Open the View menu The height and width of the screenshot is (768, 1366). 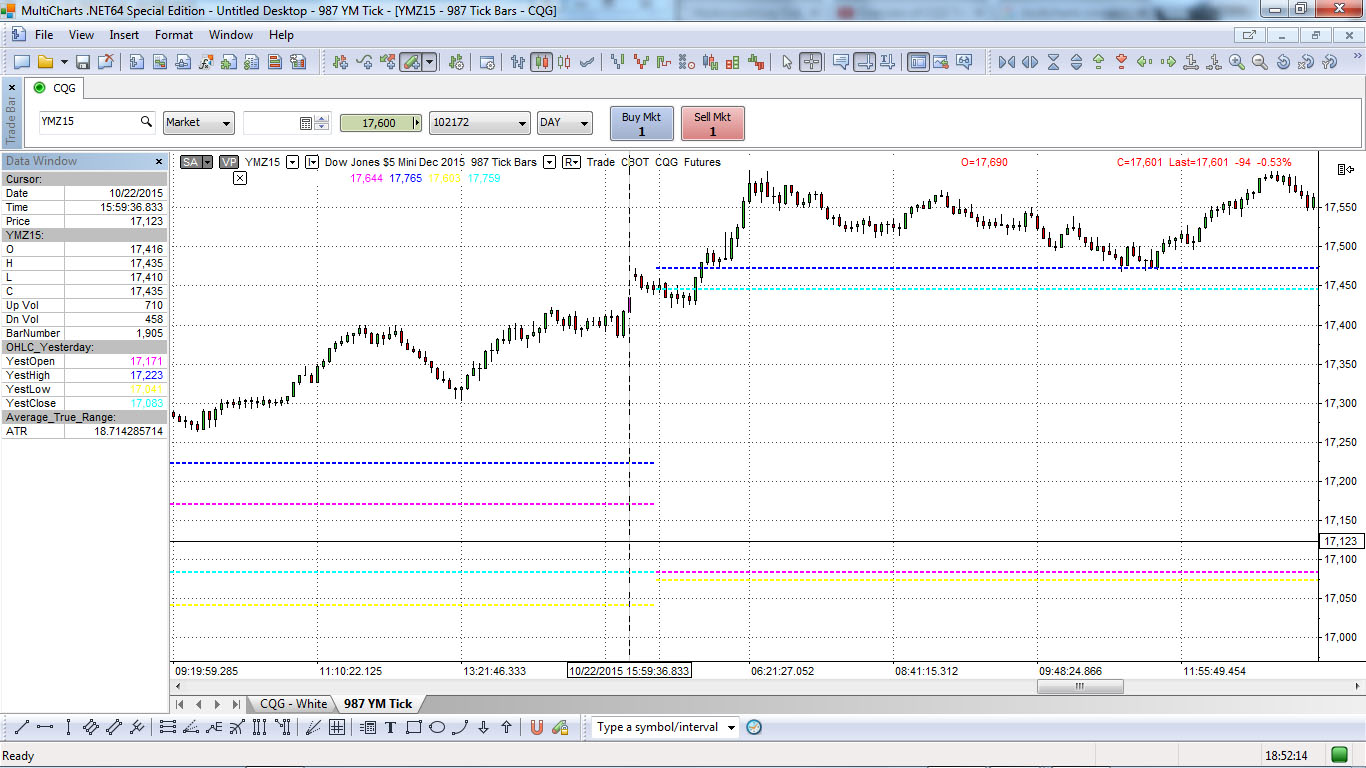point(82,35)
